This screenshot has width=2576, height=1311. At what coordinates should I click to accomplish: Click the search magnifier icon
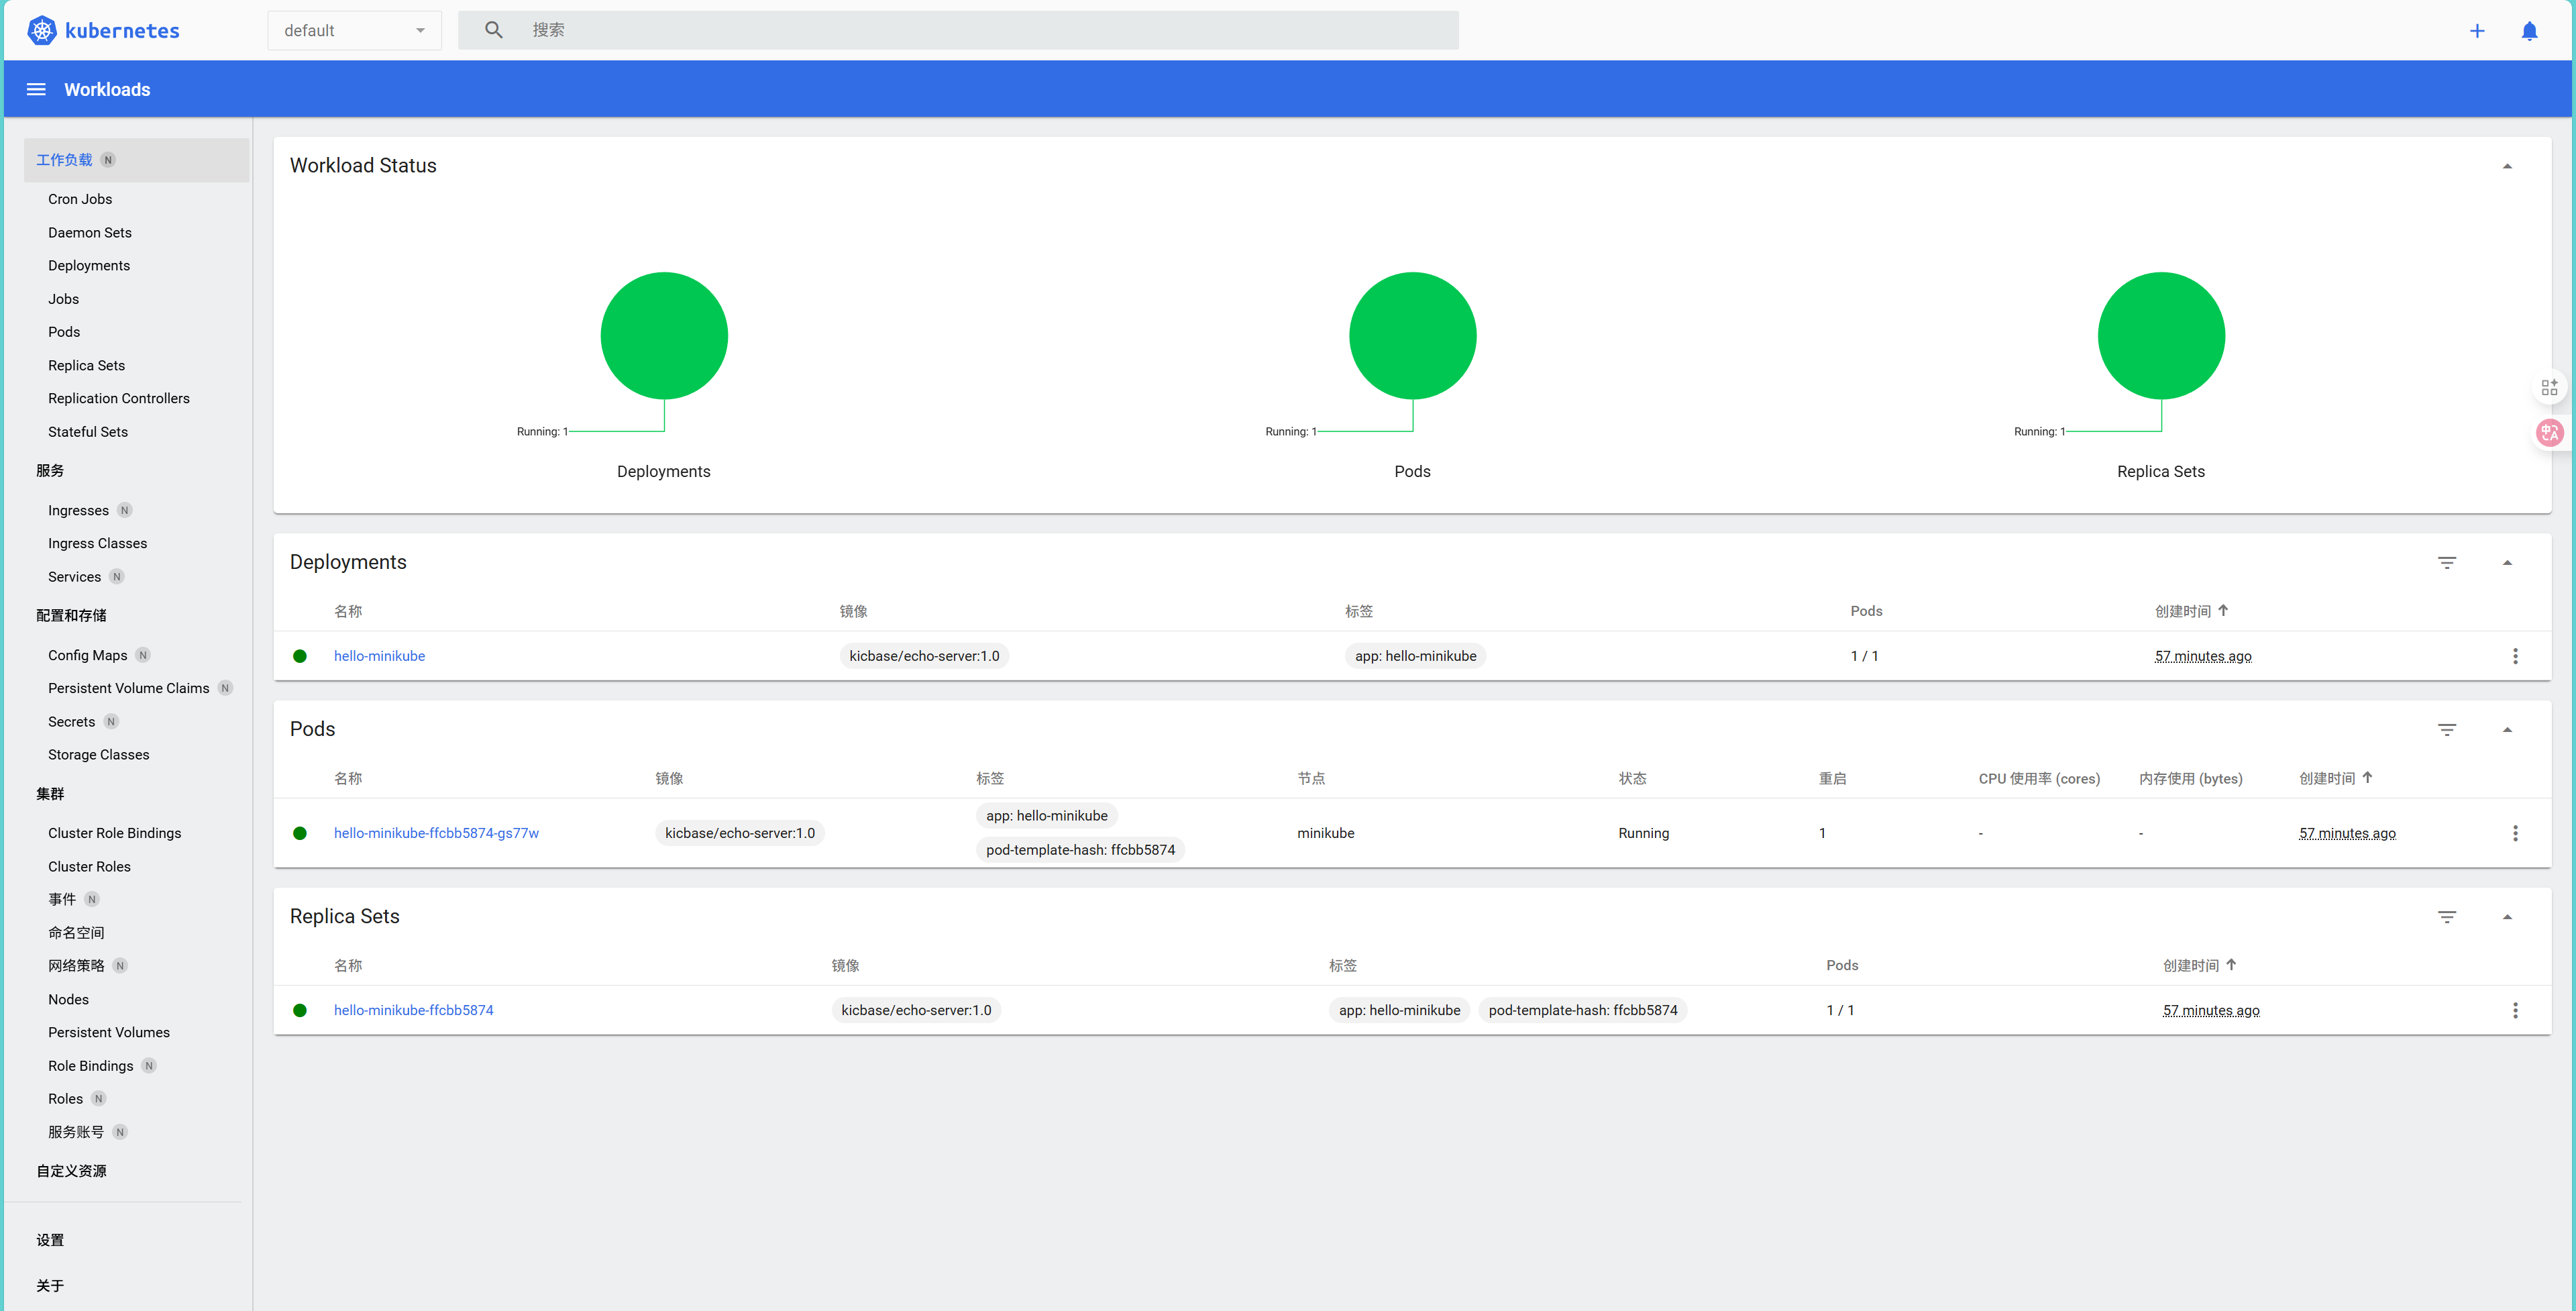click(x=494, y=30)
